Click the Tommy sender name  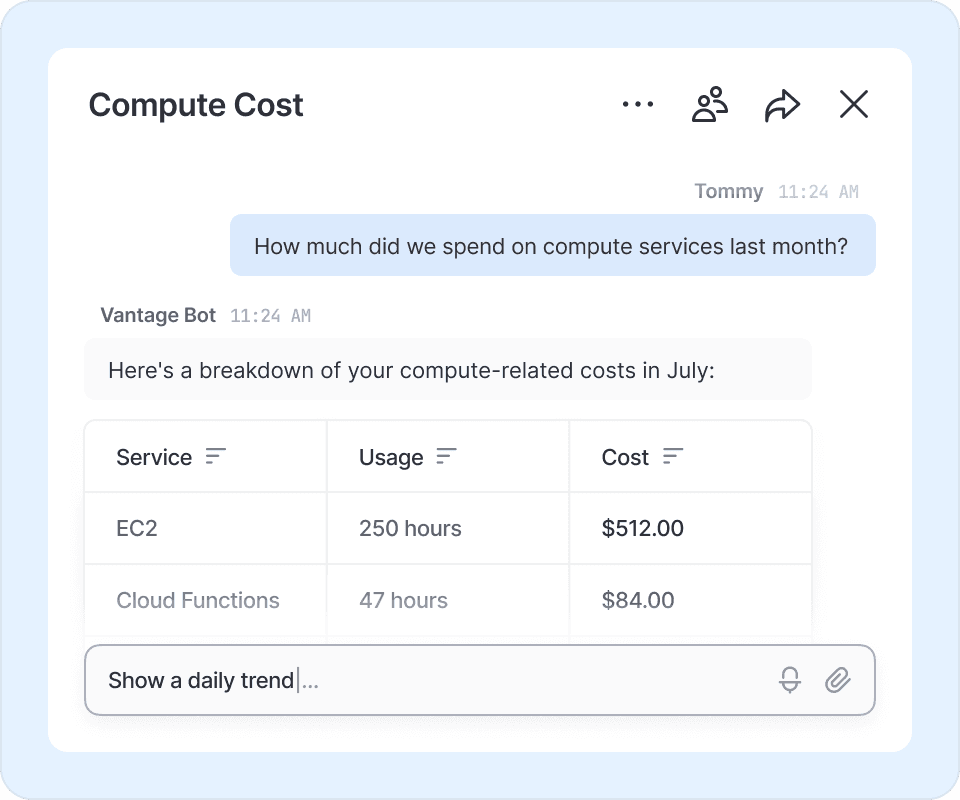point(729,192)
